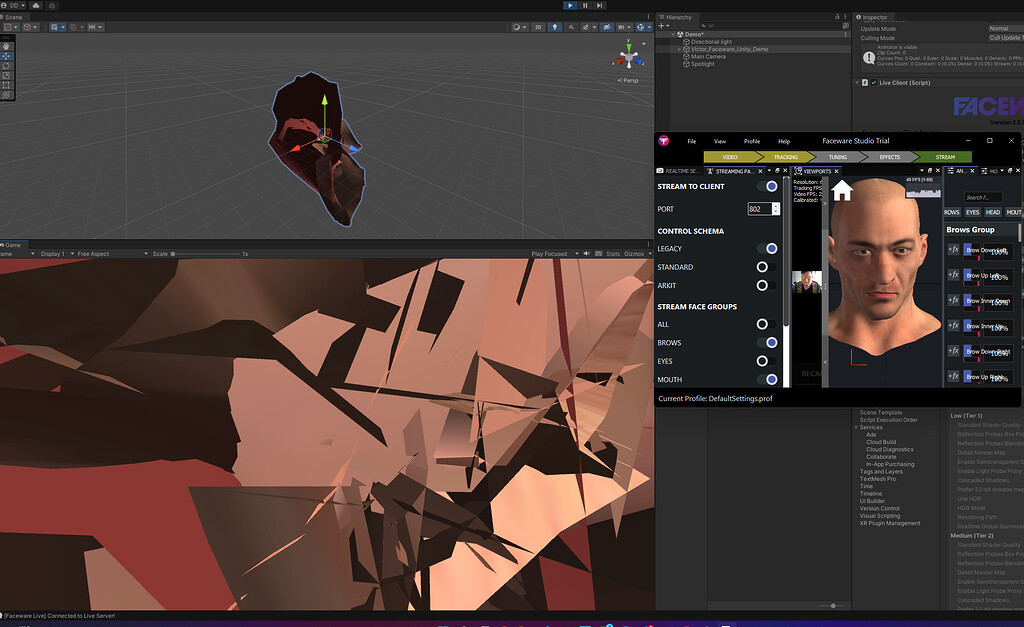Open the Update Mode dropdown in the Inspector

point(999,28)
